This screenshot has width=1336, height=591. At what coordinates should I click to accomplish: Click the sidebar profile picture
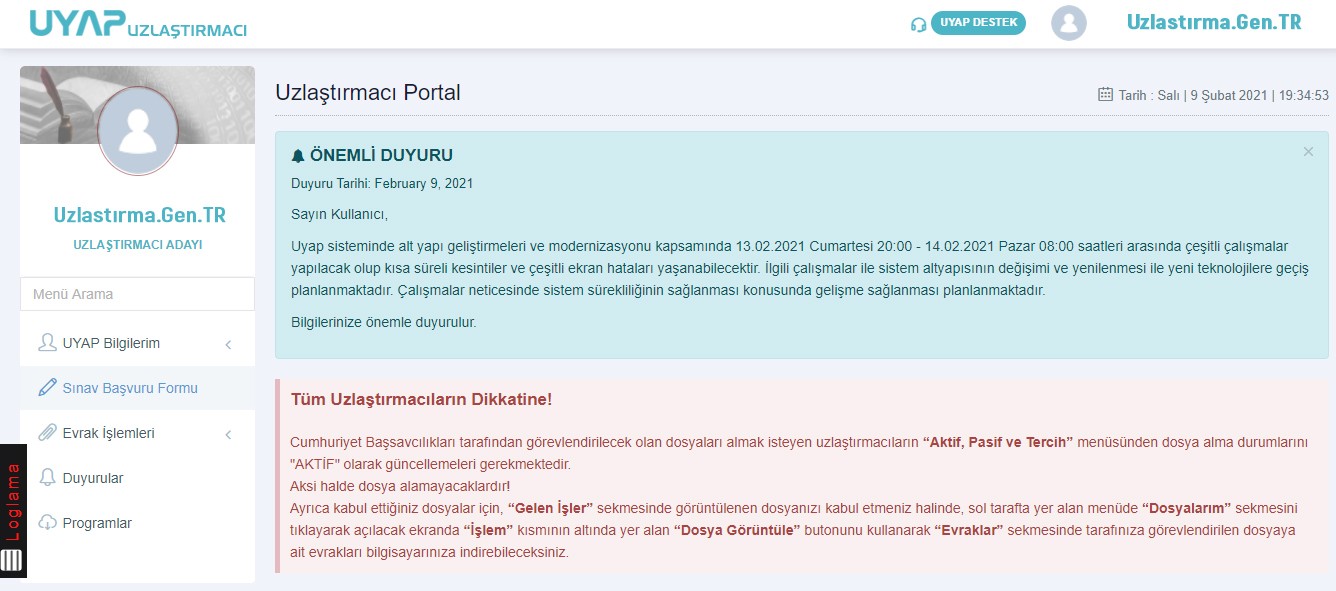138,131
